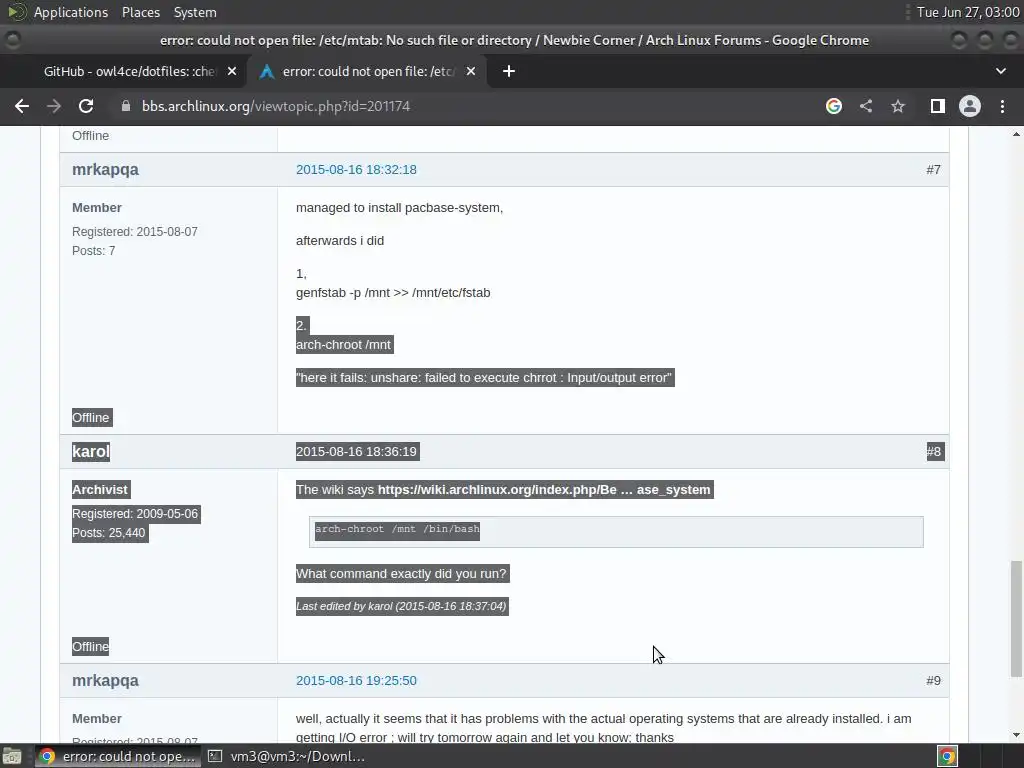Click username mrkapqa in post #7
Screen dimensions: 1024x768
click(x=105, y=170)
